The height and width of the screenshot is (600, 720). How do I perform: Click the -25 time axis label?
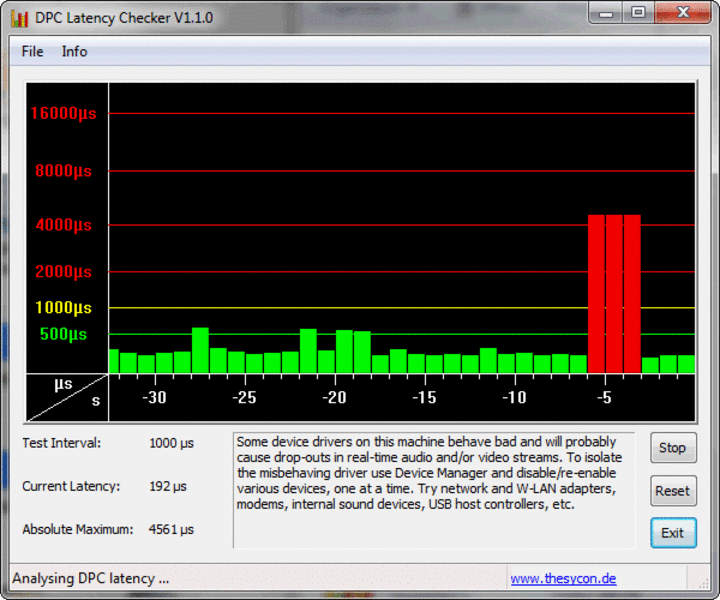point(244,398)
